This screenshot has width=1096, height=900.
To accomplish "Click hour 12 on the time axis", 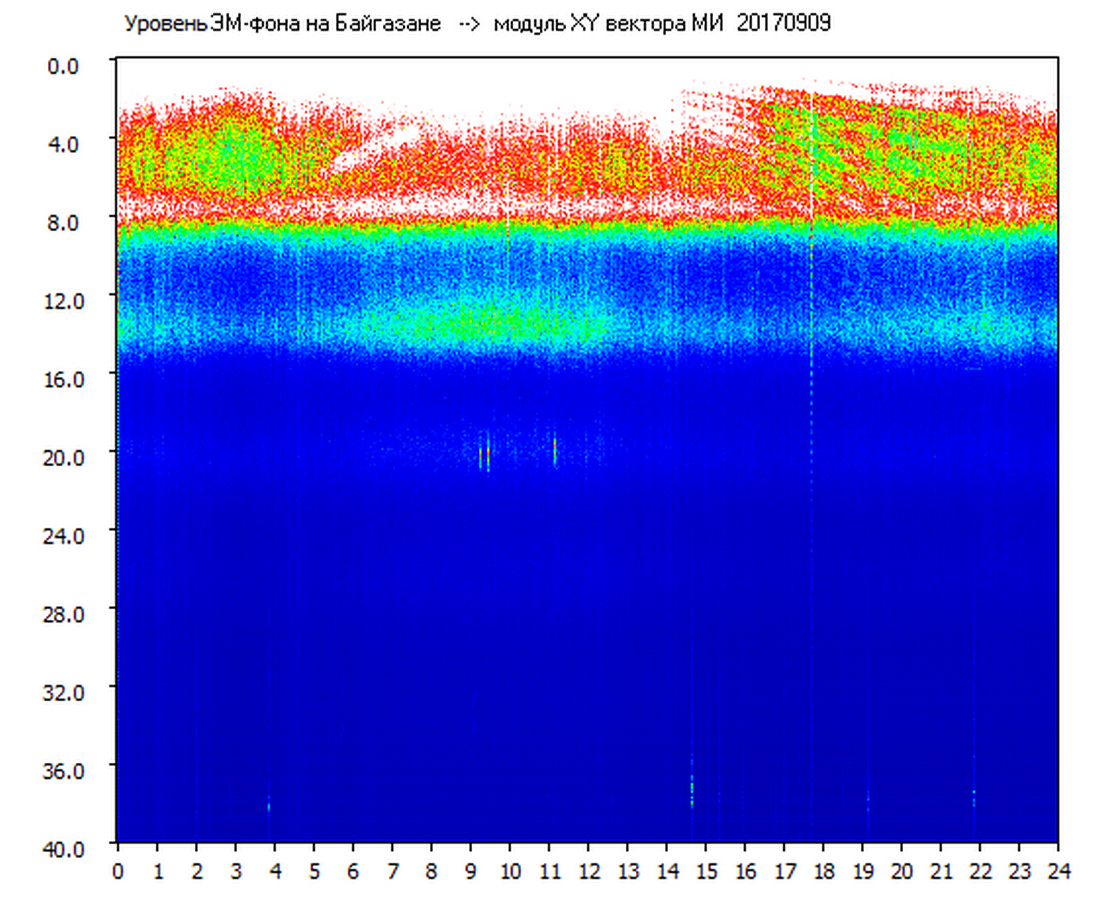I will tap(588, 870).
